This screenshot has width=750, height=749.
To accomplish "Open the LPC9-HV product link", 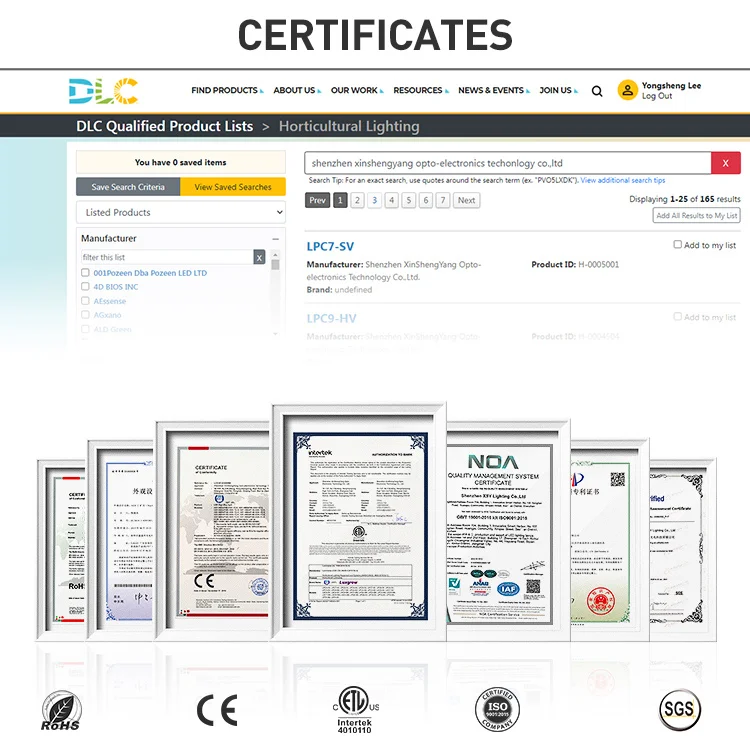I will (x=331, y=319).
